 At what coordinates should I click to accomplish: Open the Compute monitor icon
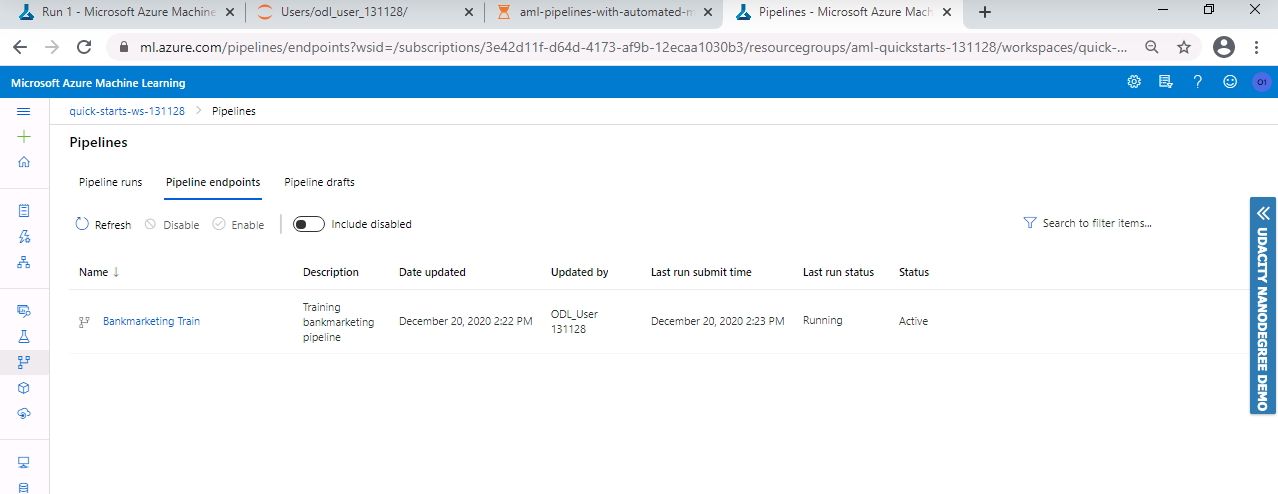pos(24,462)
